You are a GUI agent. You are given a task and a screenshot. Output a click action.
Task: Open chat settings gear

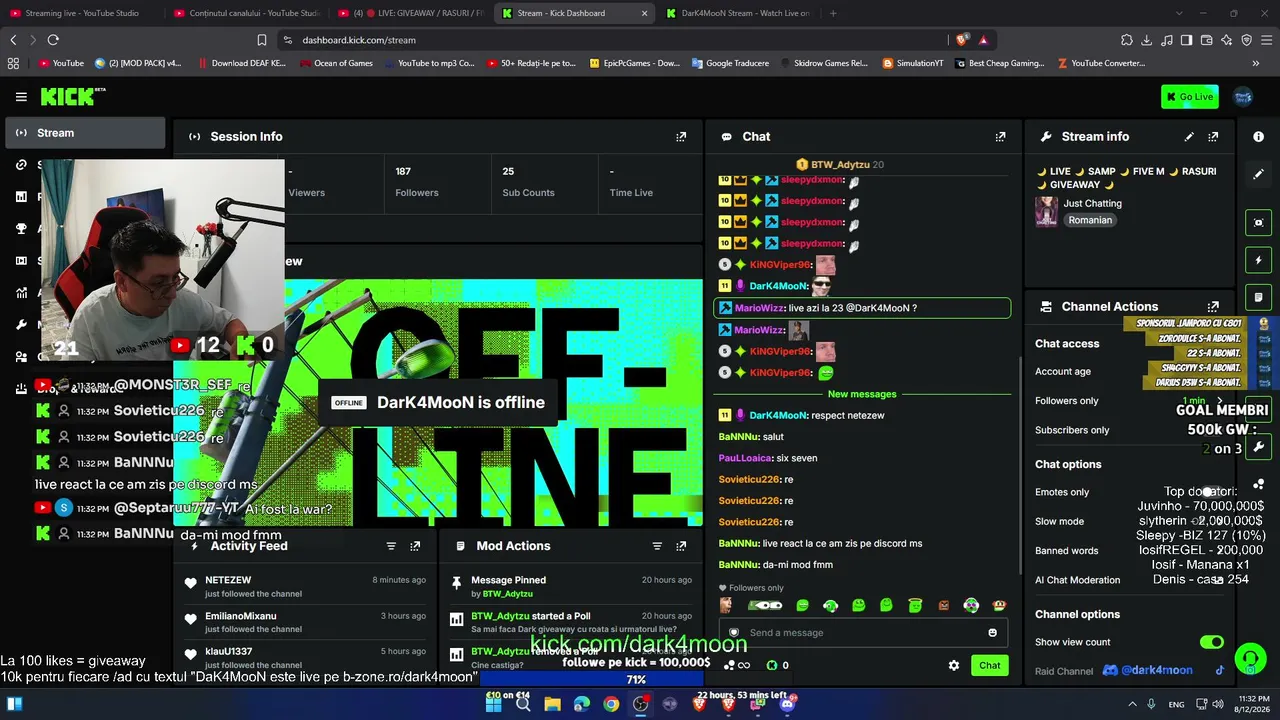tap(954, 665)
